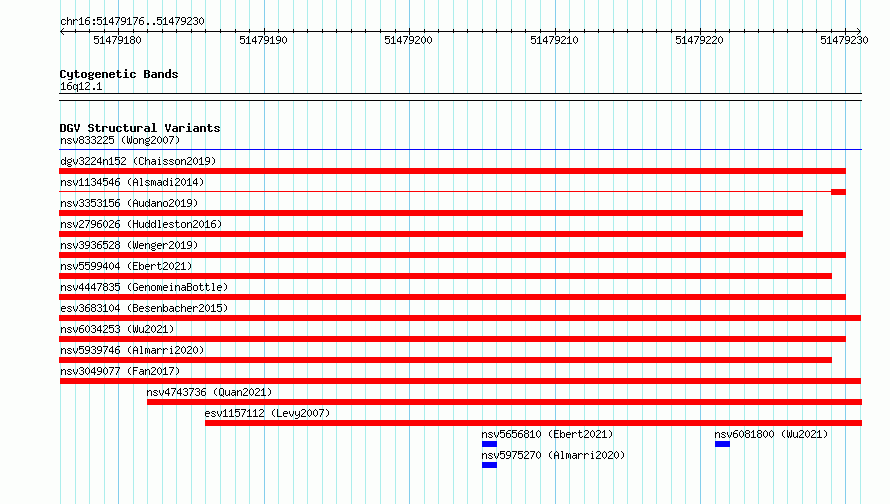Click the red bar under nsv2796026
The width and height of the screenshot is (890, 504).
[431, 234]
